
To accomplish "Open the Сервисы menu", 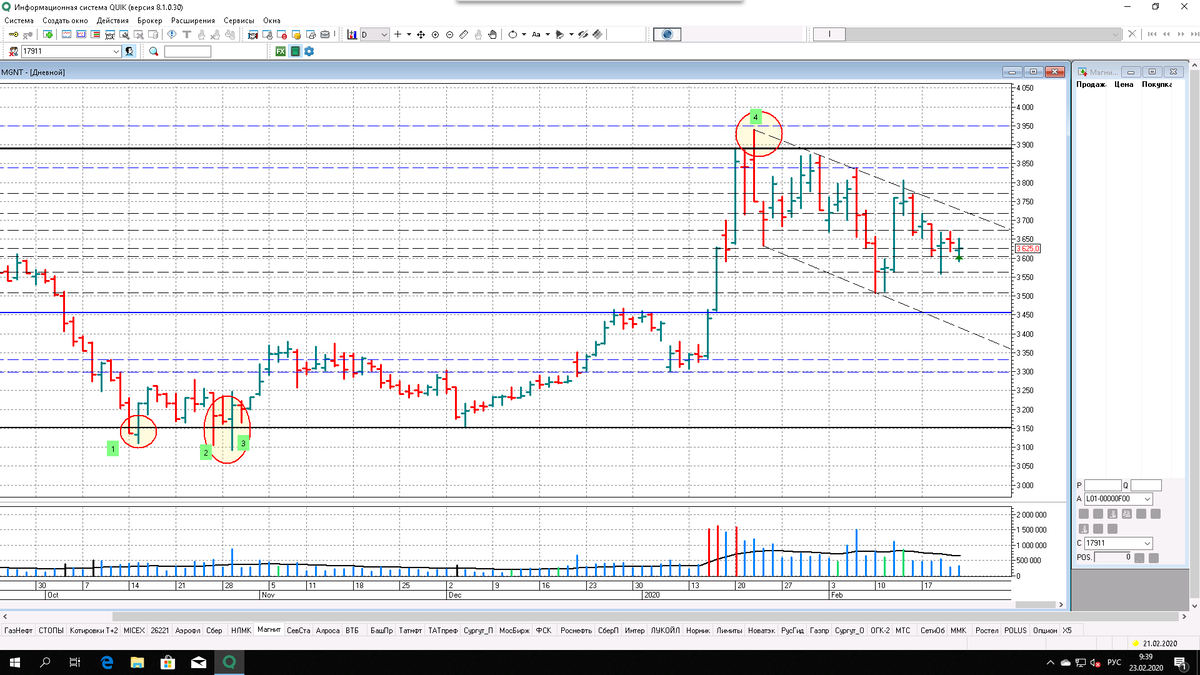I will coord(238,20).
